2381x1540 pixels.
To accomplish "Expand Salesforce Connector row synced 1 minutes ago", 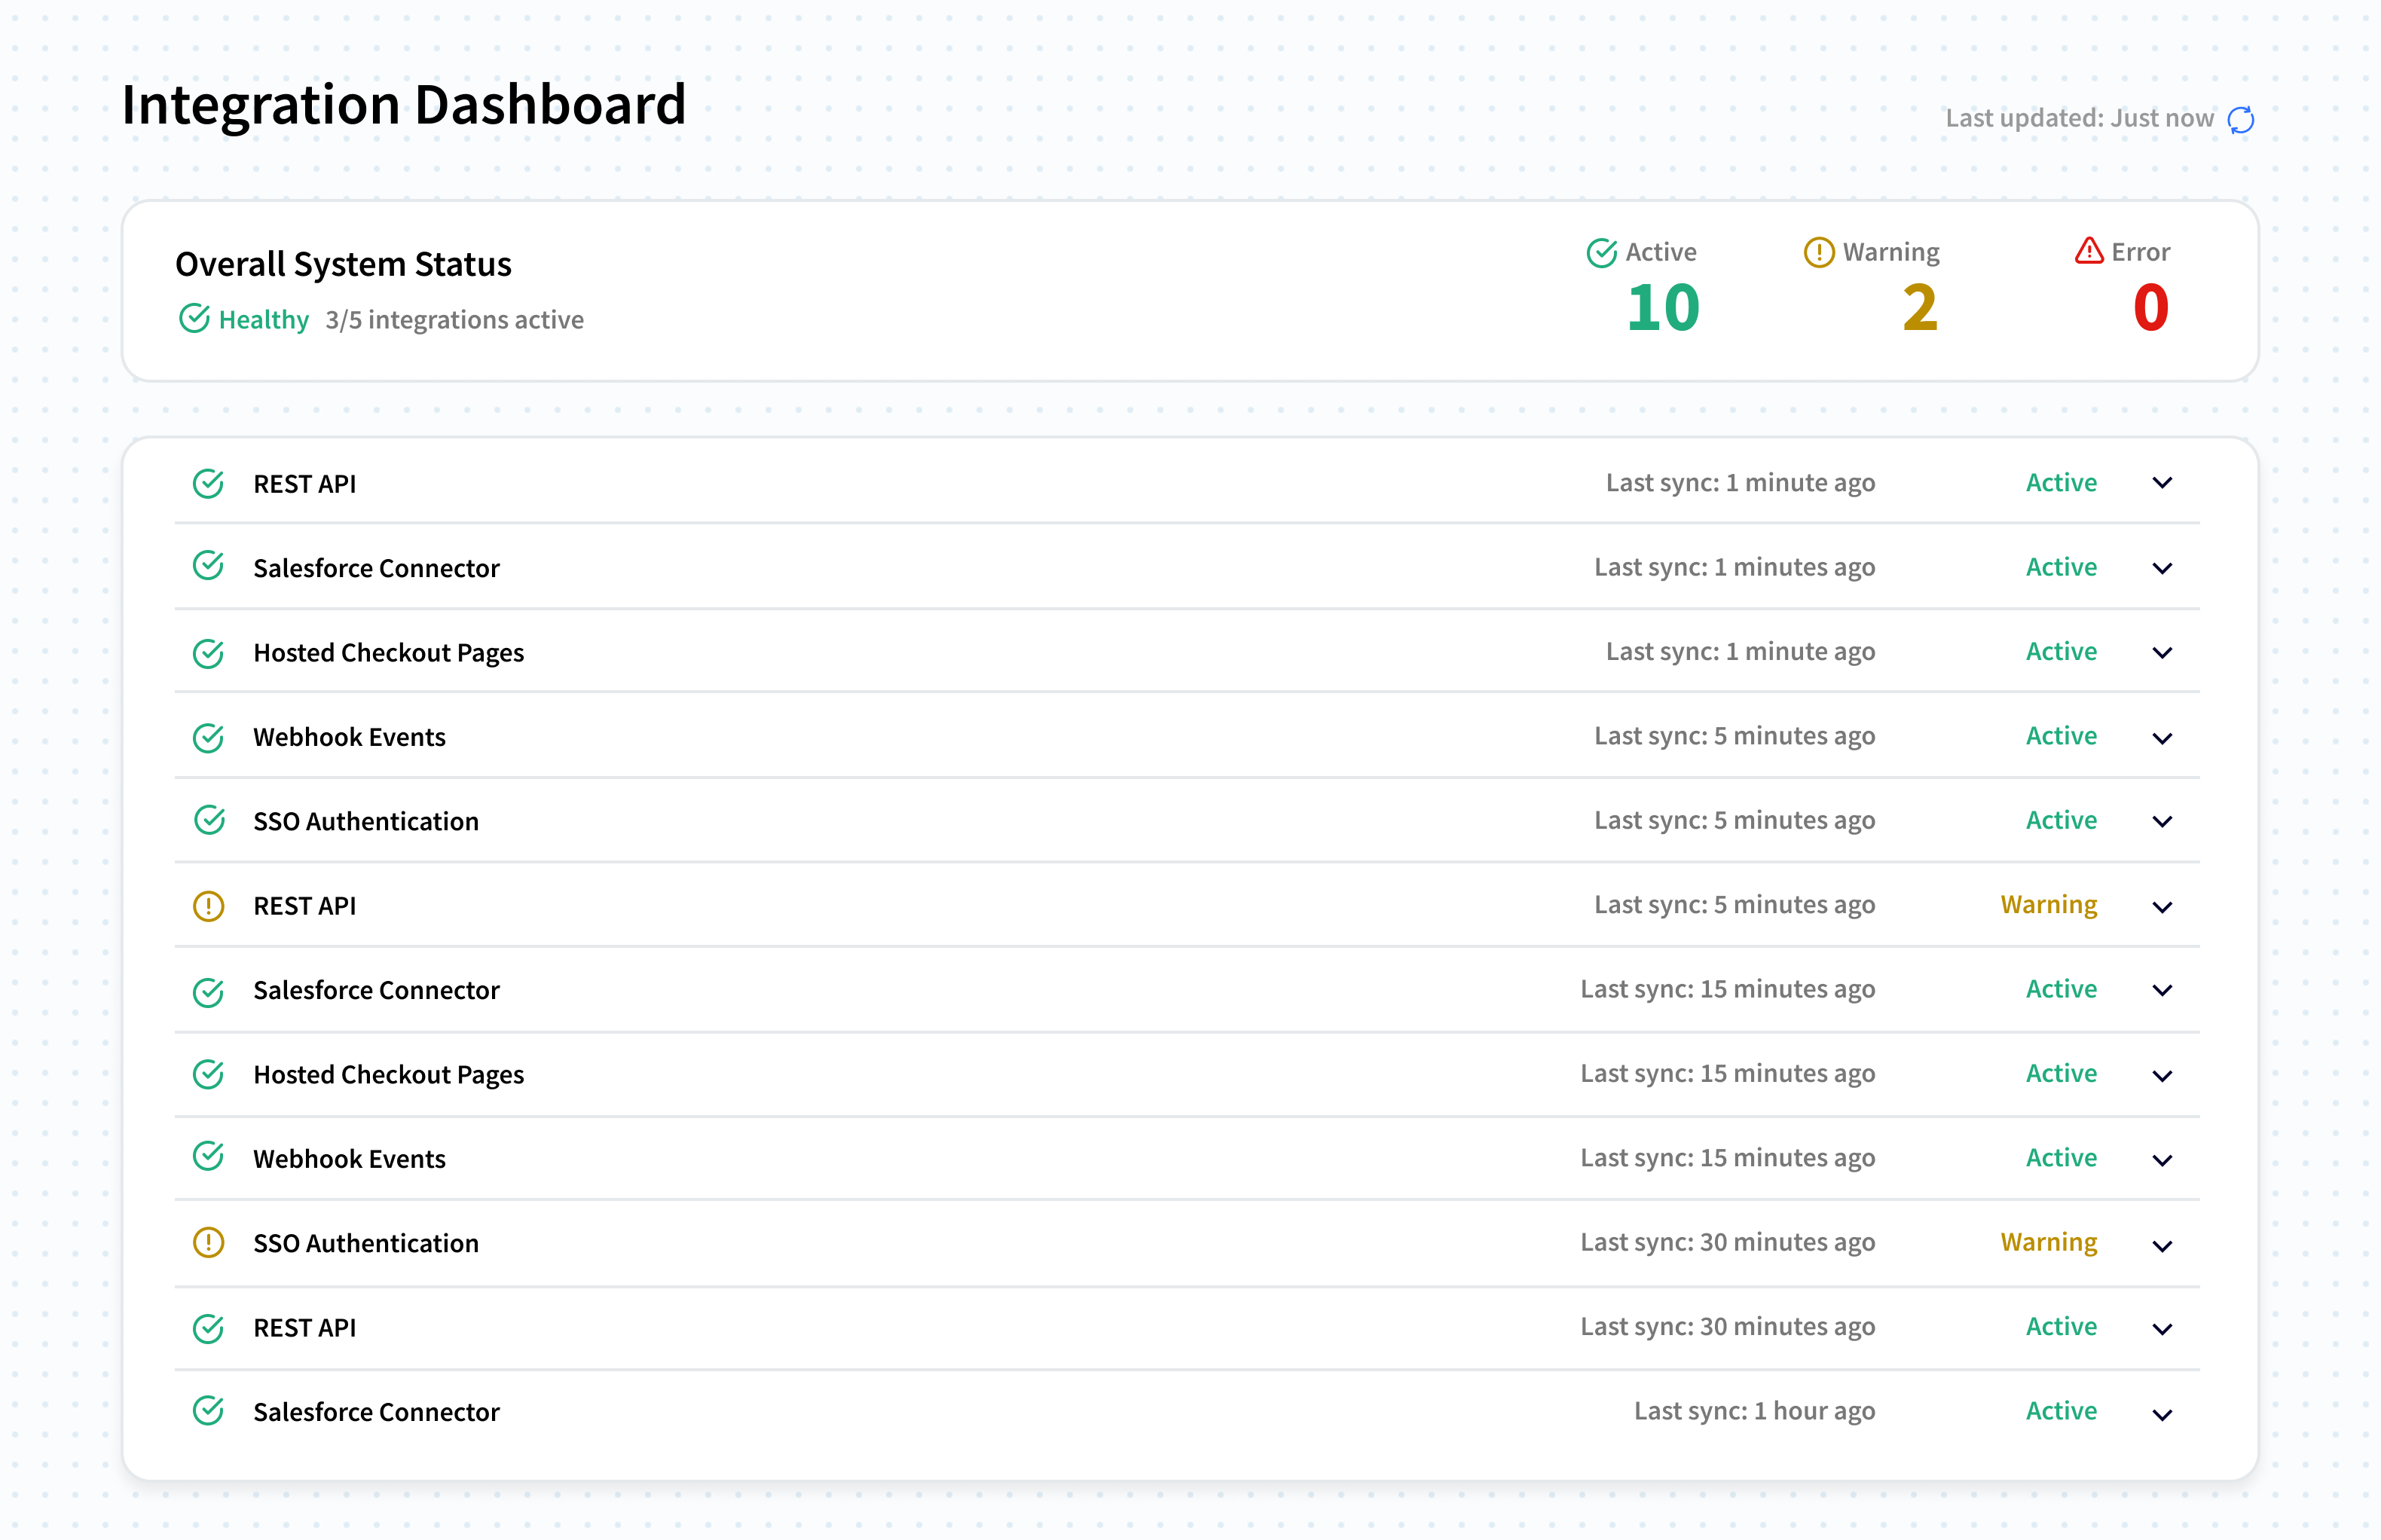I will [x=2162, y=568].
